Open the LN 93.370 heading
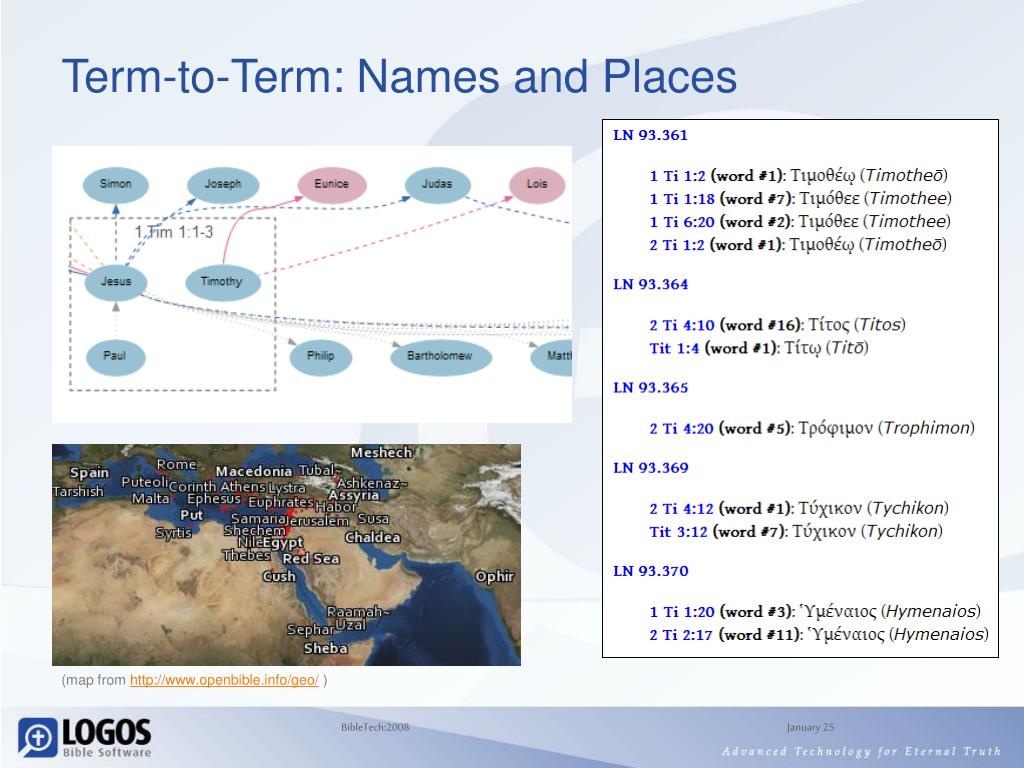This screenshot has height=768, width=1024. [x=650, y=571]
